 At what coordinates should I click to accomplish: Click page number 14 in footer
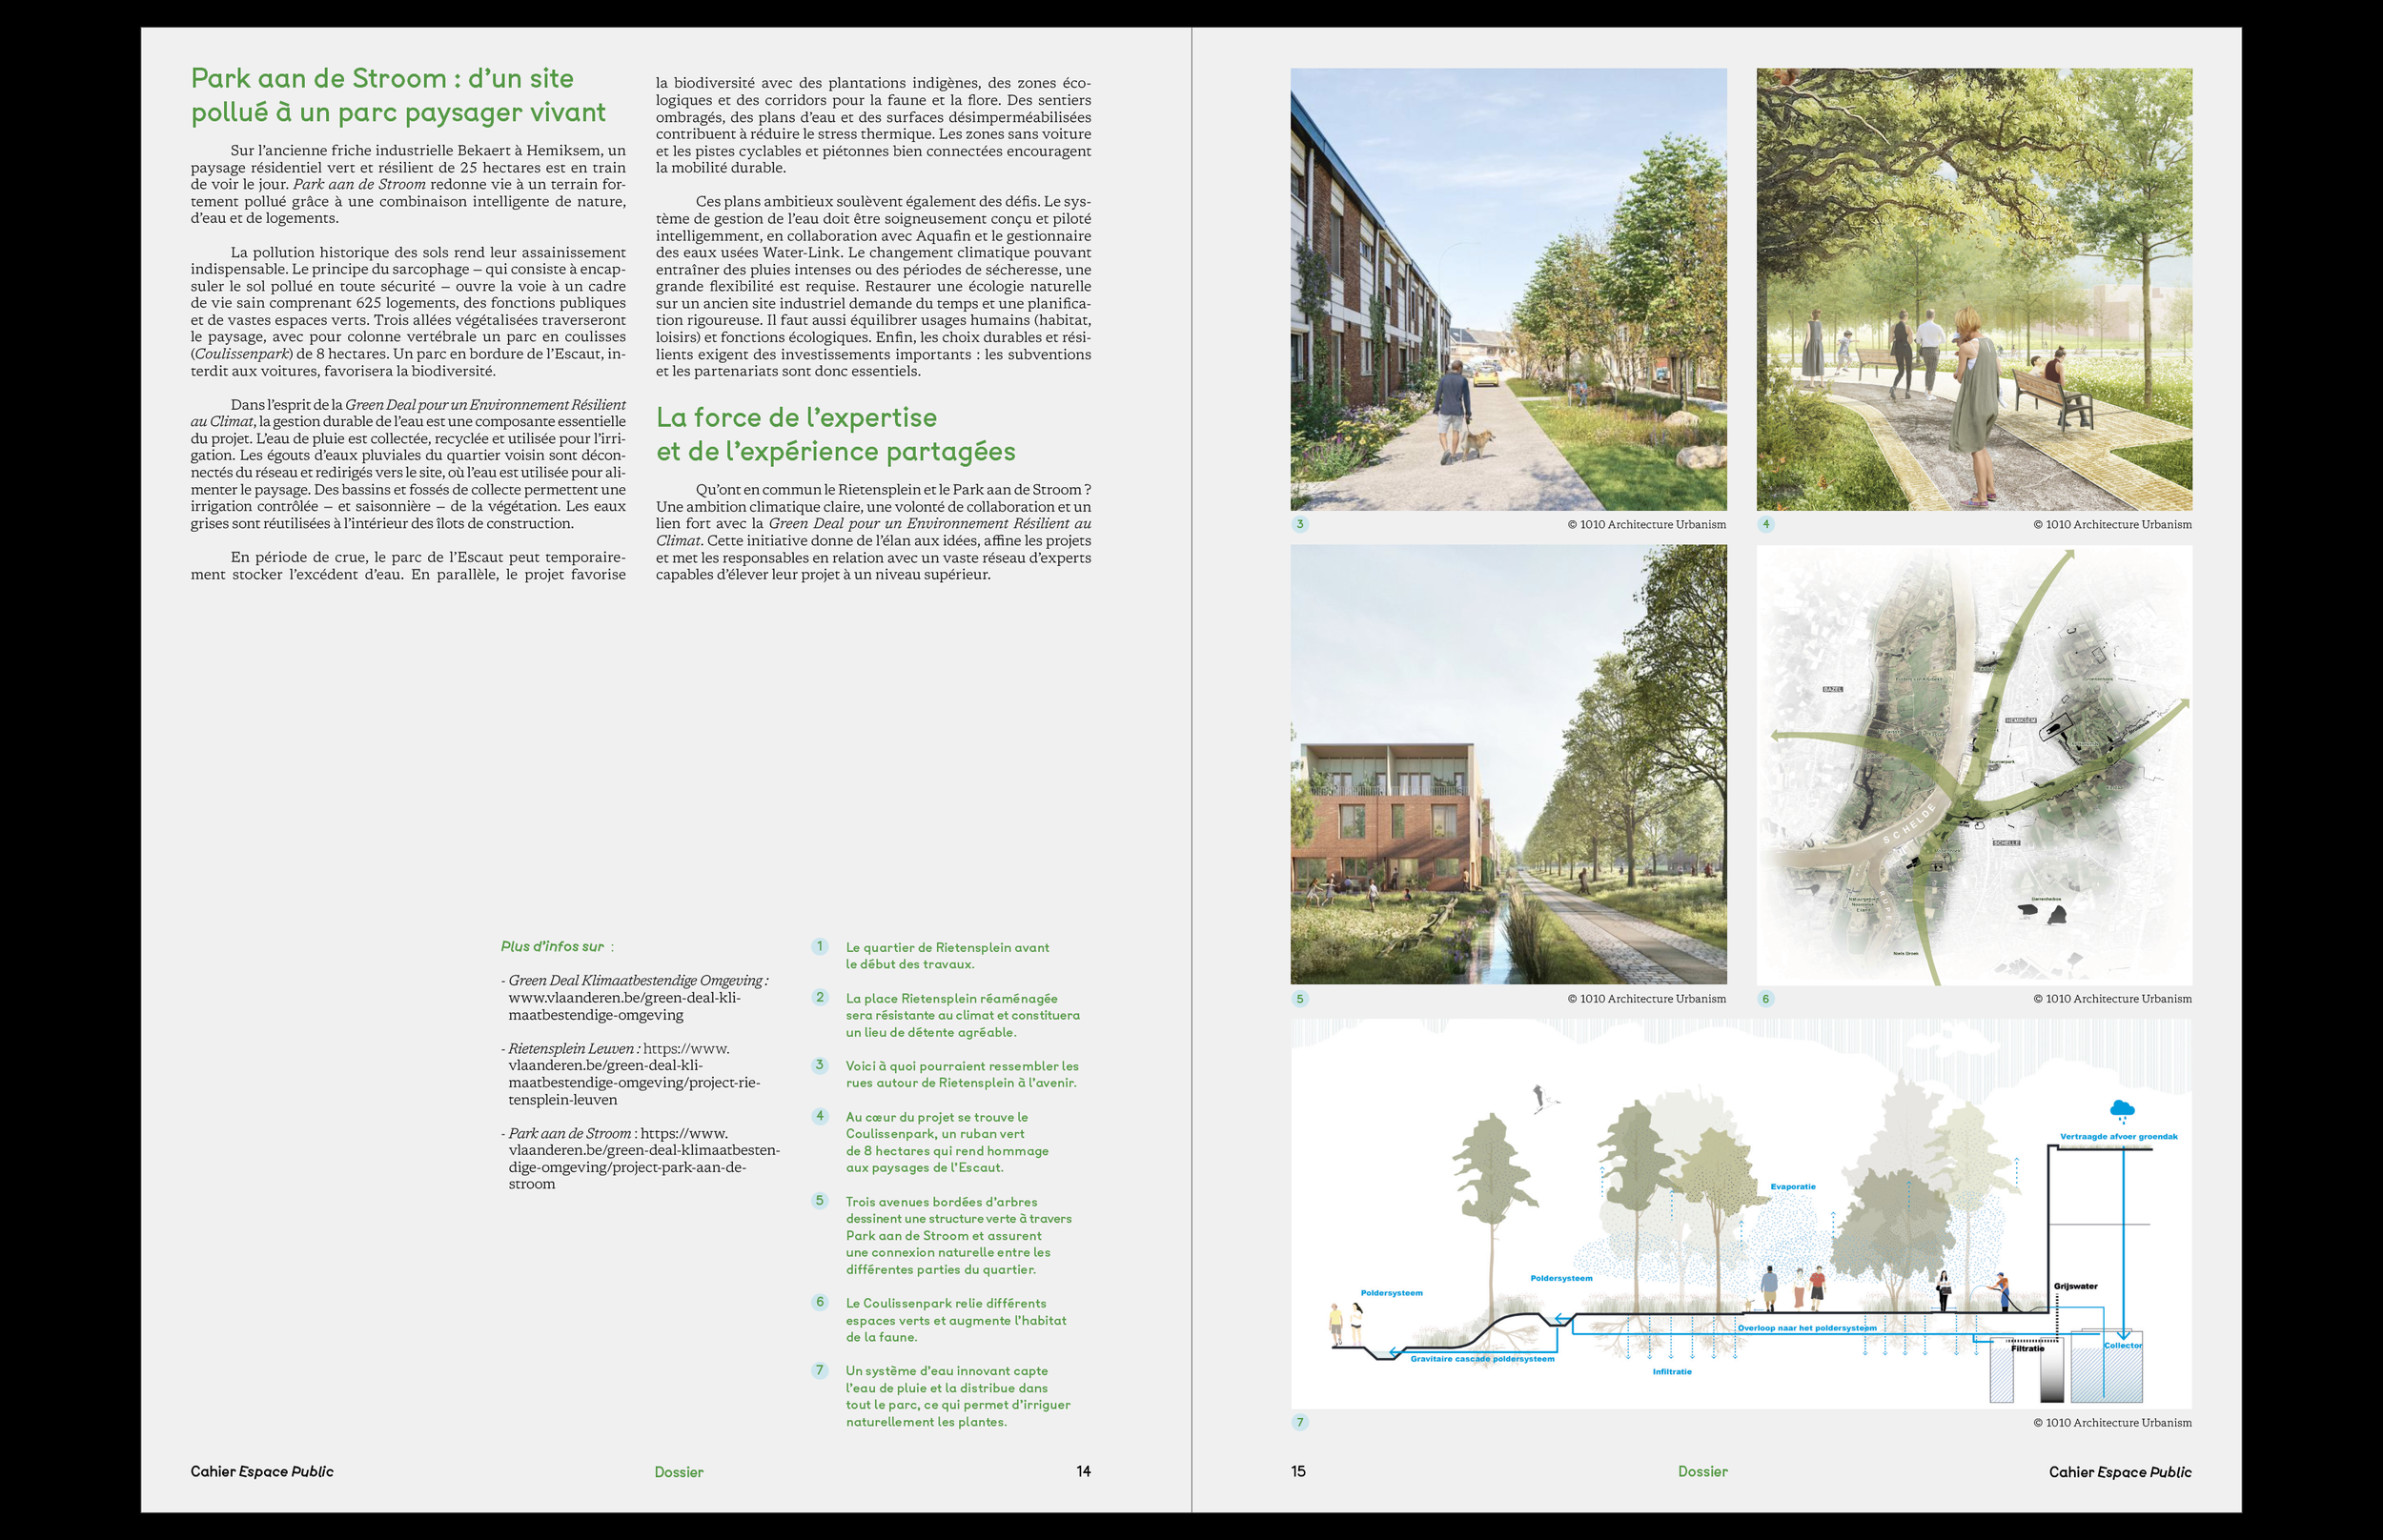point(1083,1471)
